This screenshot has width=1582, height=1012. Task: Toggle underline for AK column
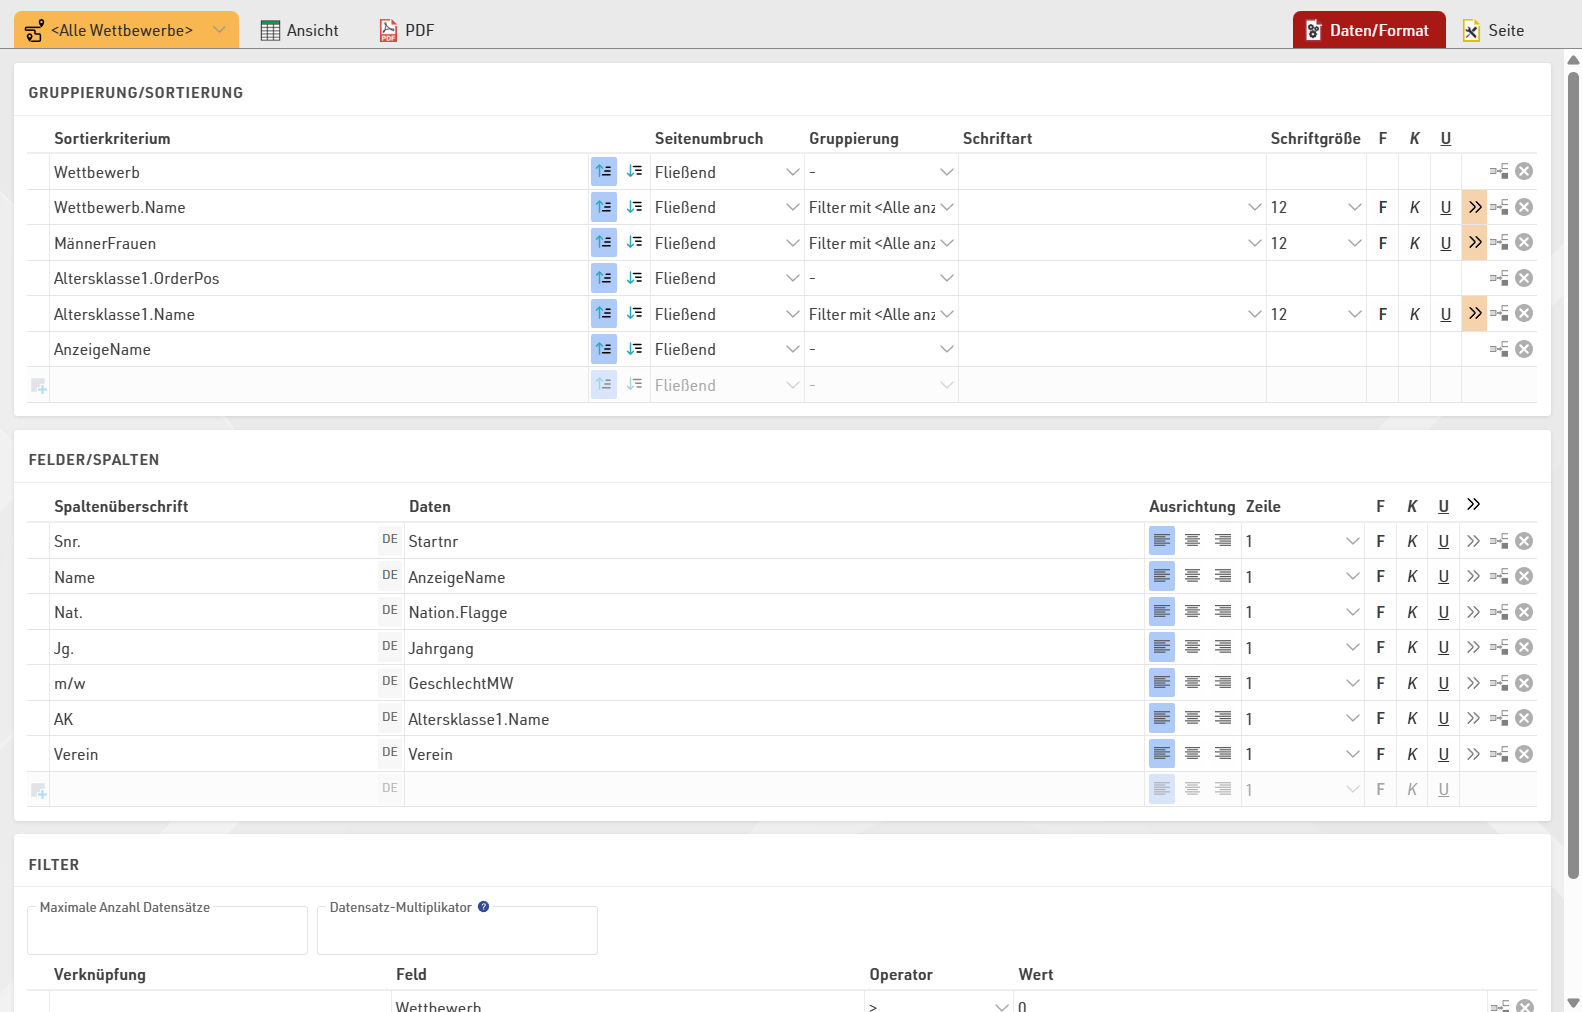click(1443, 719)
